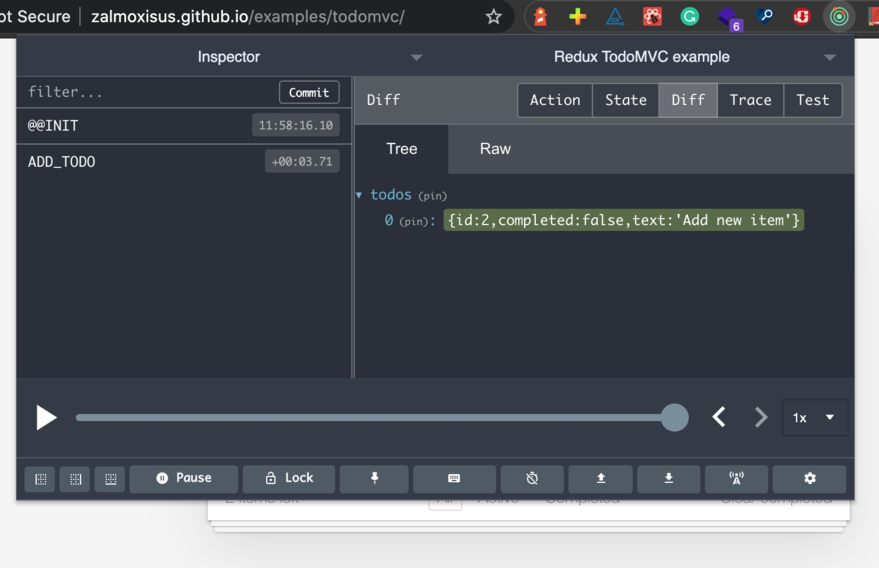Pin the index 0 entry under todos
879x568 pixels.
[414, 221]
